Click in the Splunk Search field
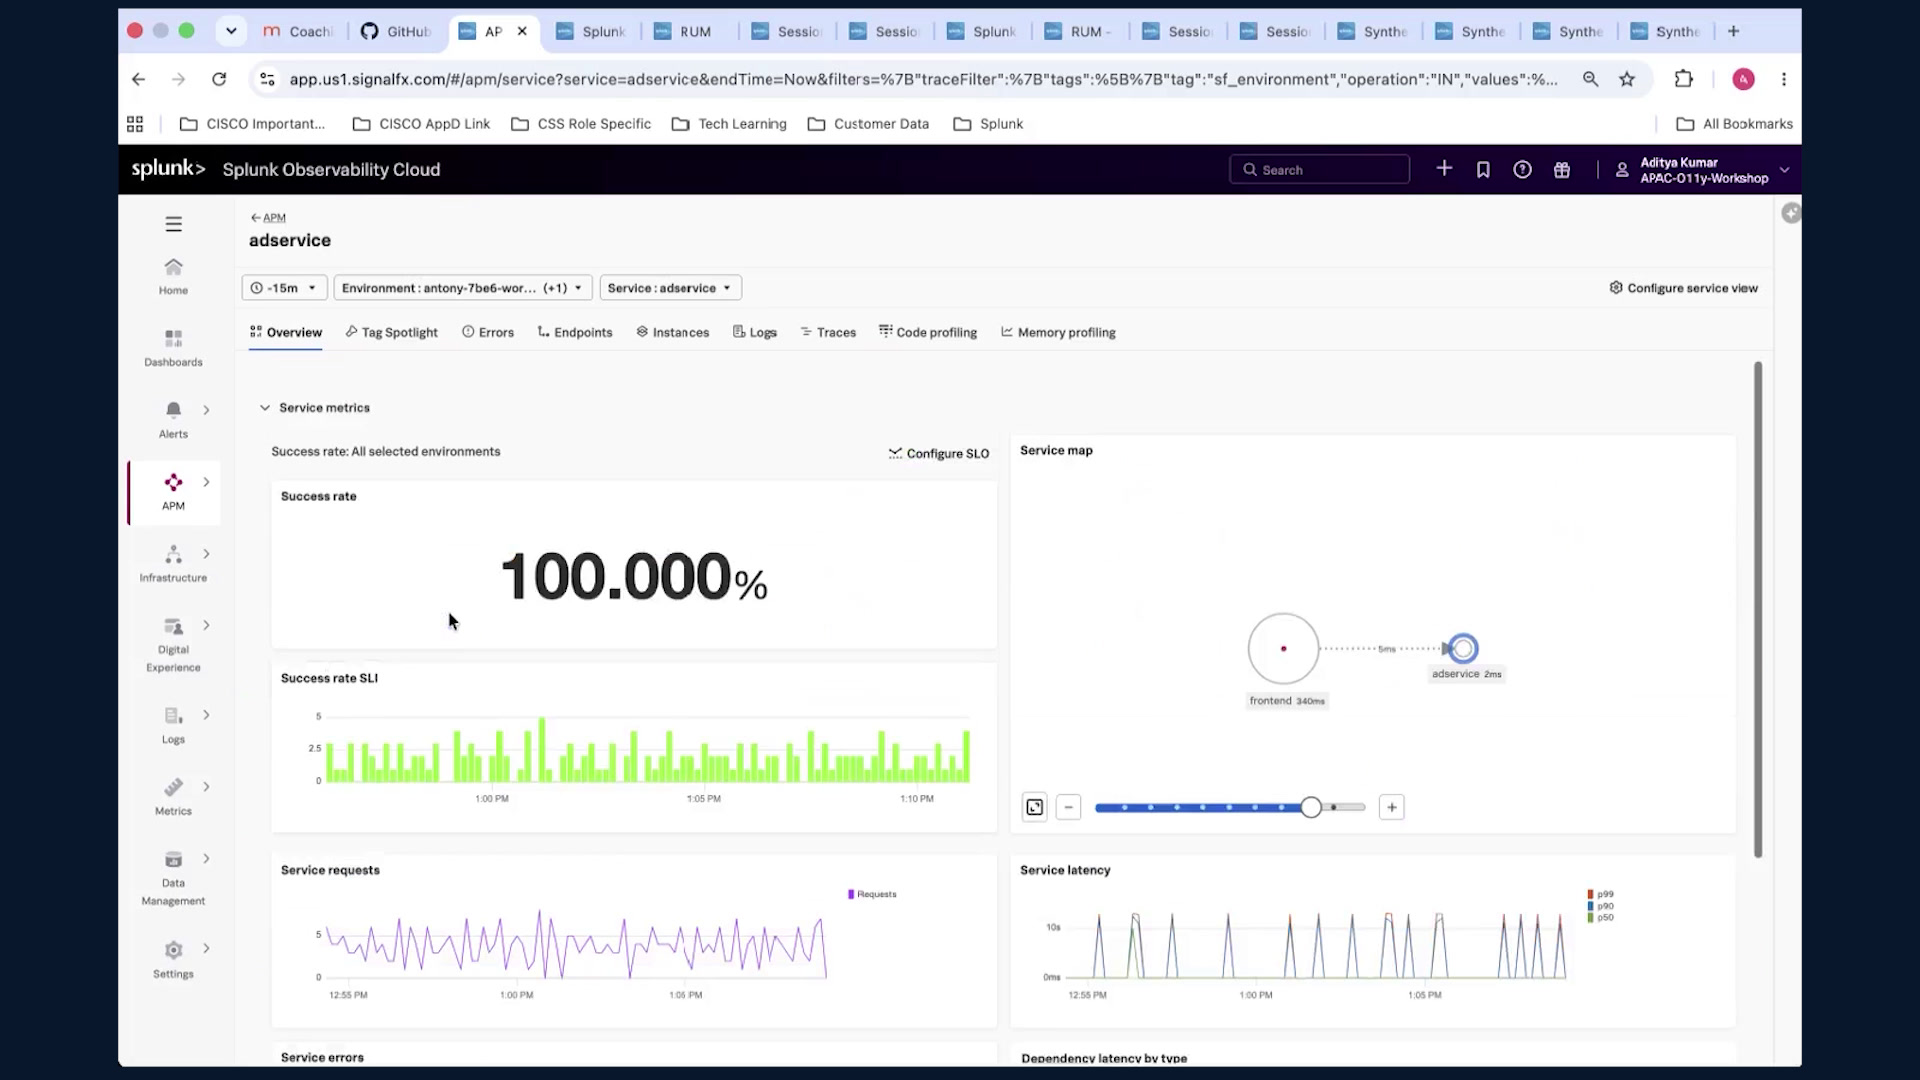 coord(1319,170)
